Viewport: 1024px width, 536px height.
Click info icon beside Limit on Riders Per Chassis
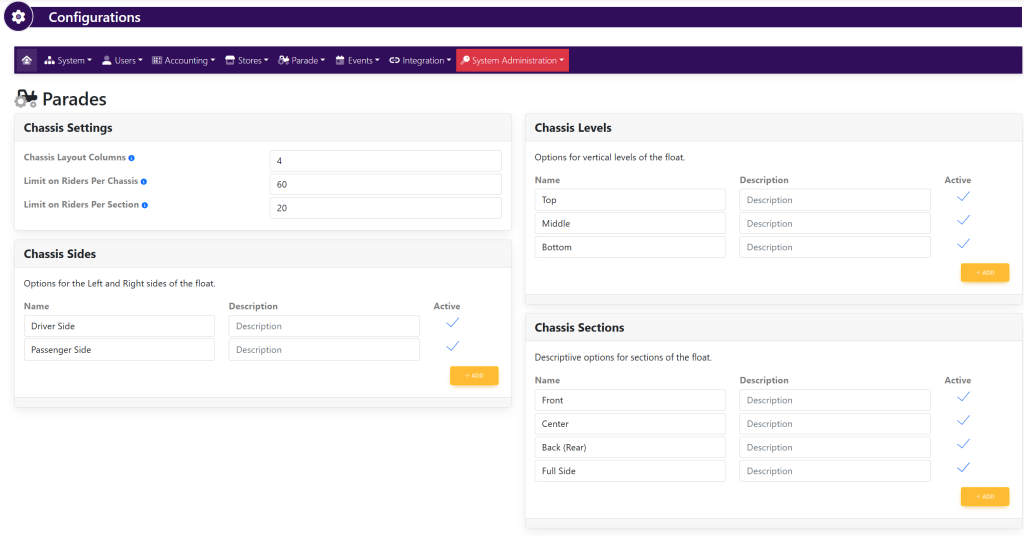click(144, 181)
